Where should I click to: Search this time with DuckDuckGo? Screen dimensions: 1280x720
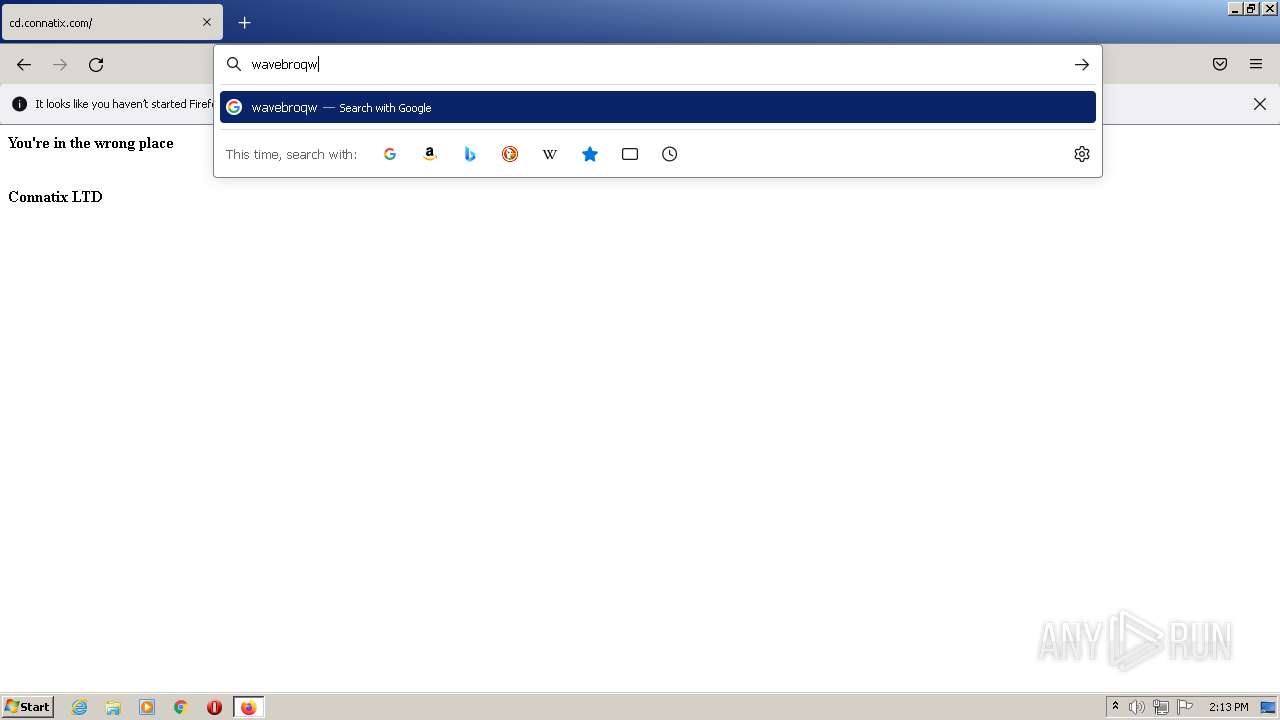(510, 154)
